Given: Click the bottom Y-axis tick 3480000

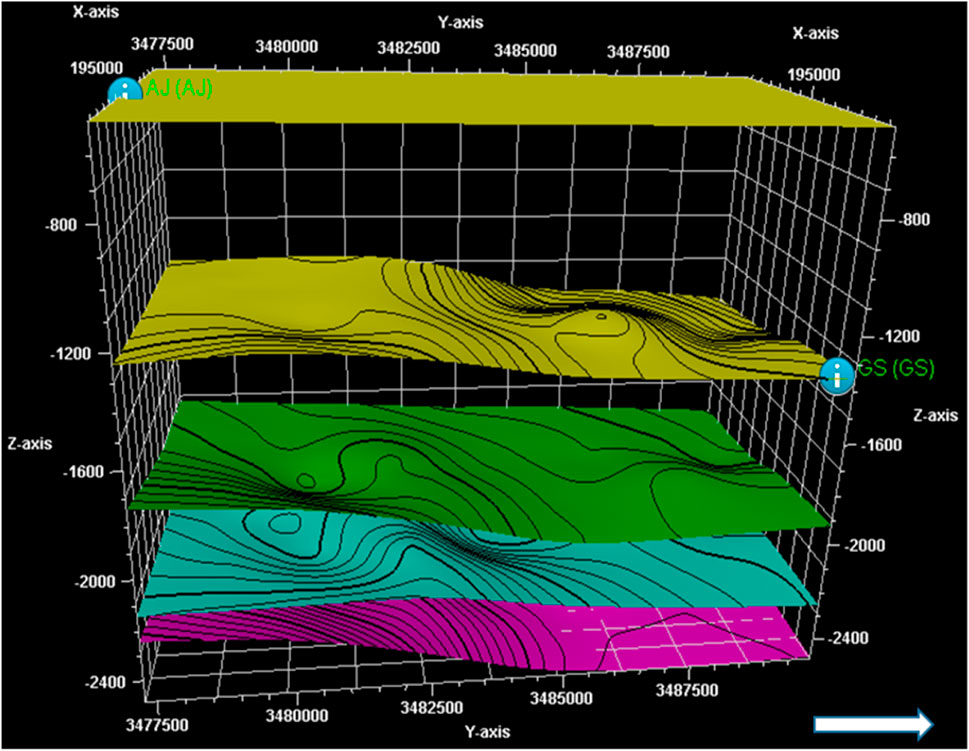Looking at the screenshot, I should click(x=297, y=716).
